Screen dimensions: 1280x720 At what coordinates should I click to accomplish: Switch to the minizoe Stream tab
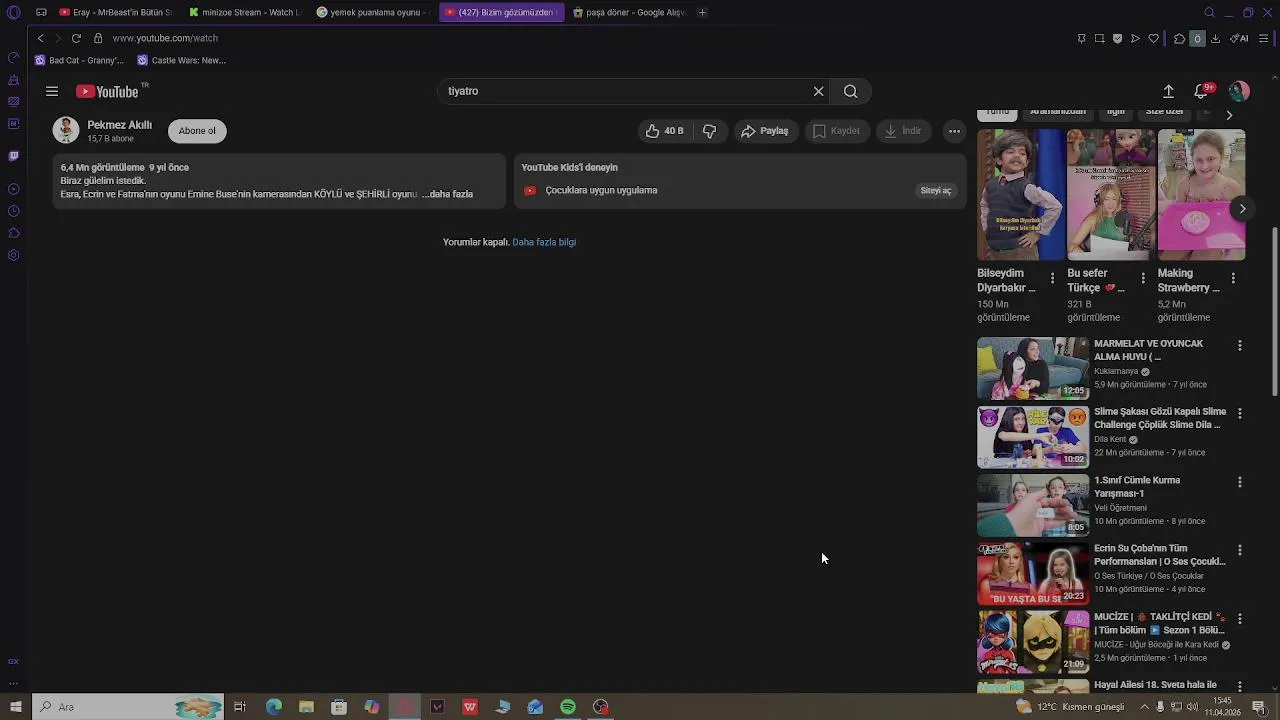pos(244,12)
